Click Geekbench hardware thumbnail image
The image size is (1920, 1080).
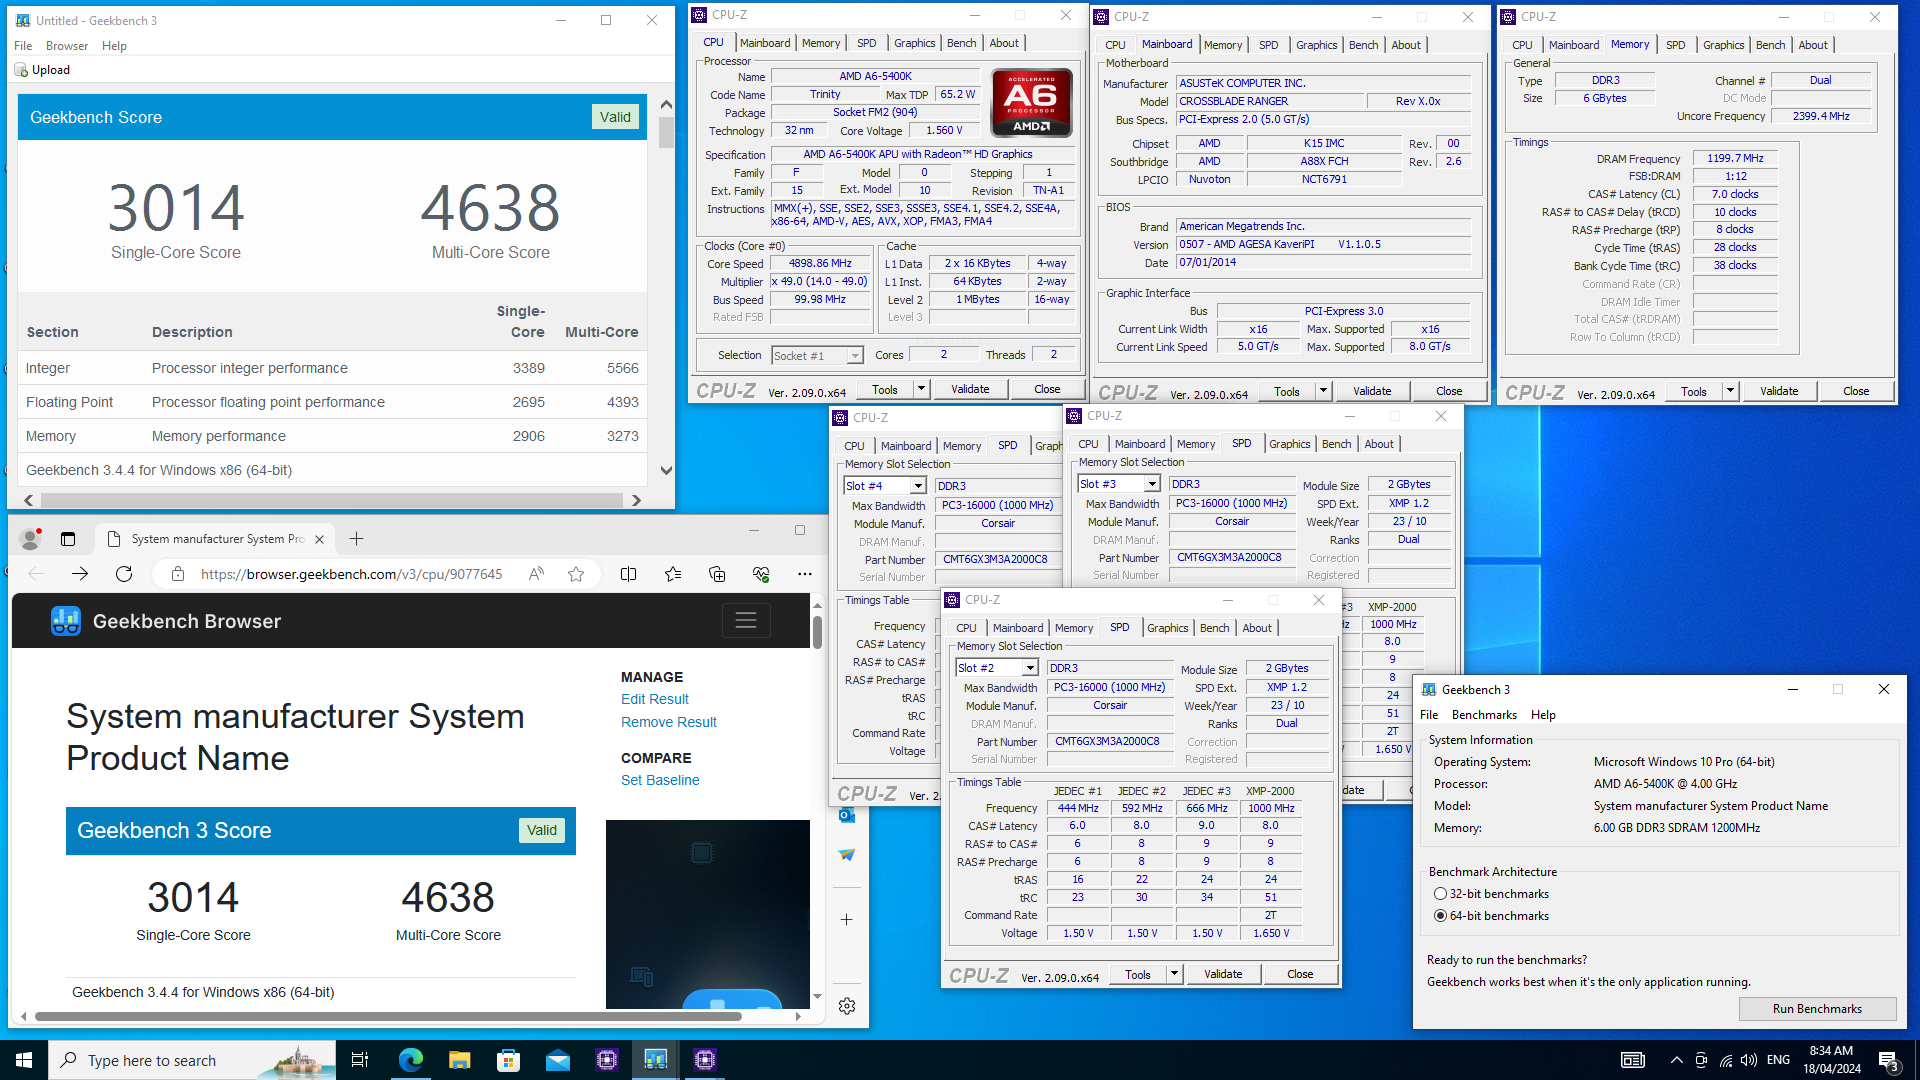click(708, 914)
